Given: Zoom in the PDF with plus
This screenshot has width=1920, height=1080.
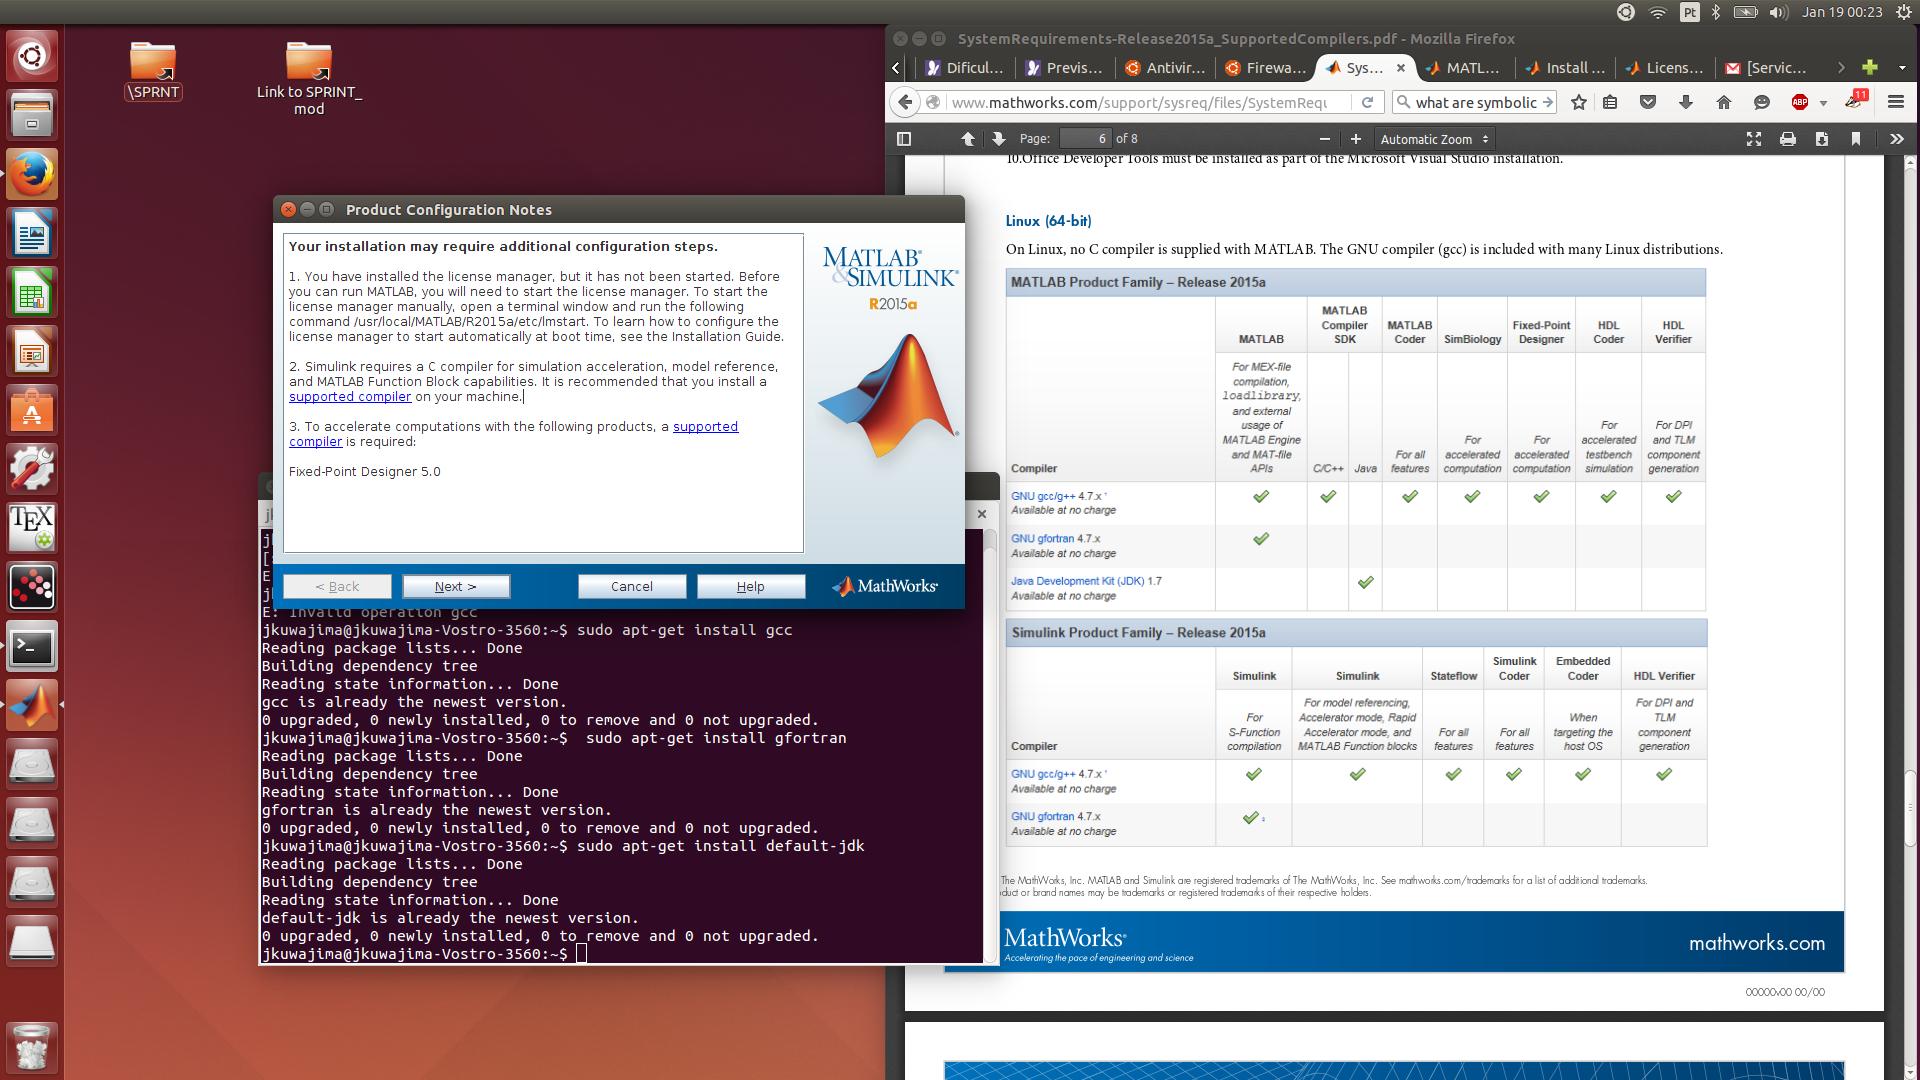Looking at the screenshot, I should tap(1356, 139).
